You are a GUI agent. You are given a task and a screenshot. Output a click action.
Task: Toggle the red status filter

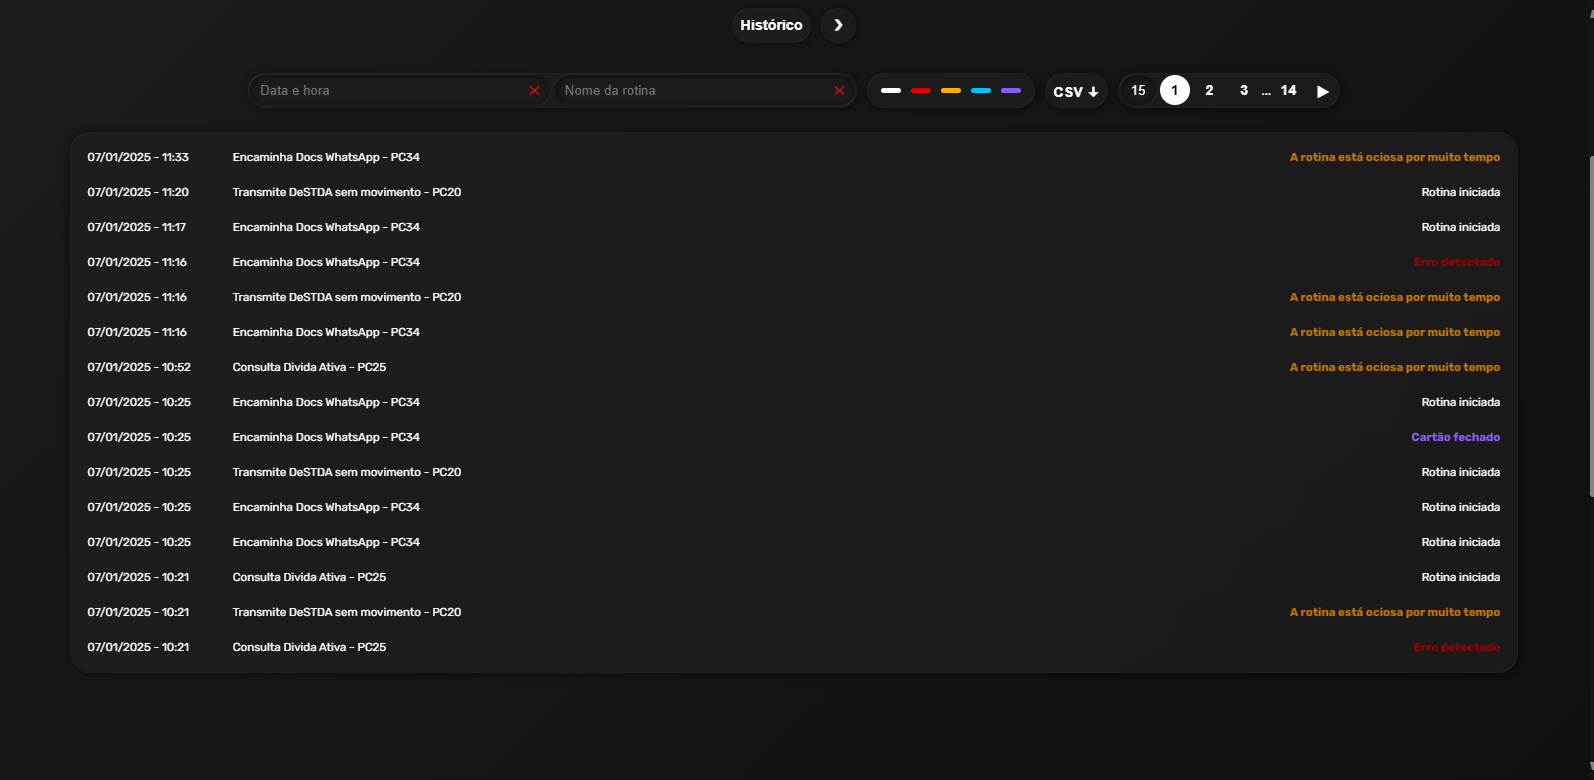[921, 91]
